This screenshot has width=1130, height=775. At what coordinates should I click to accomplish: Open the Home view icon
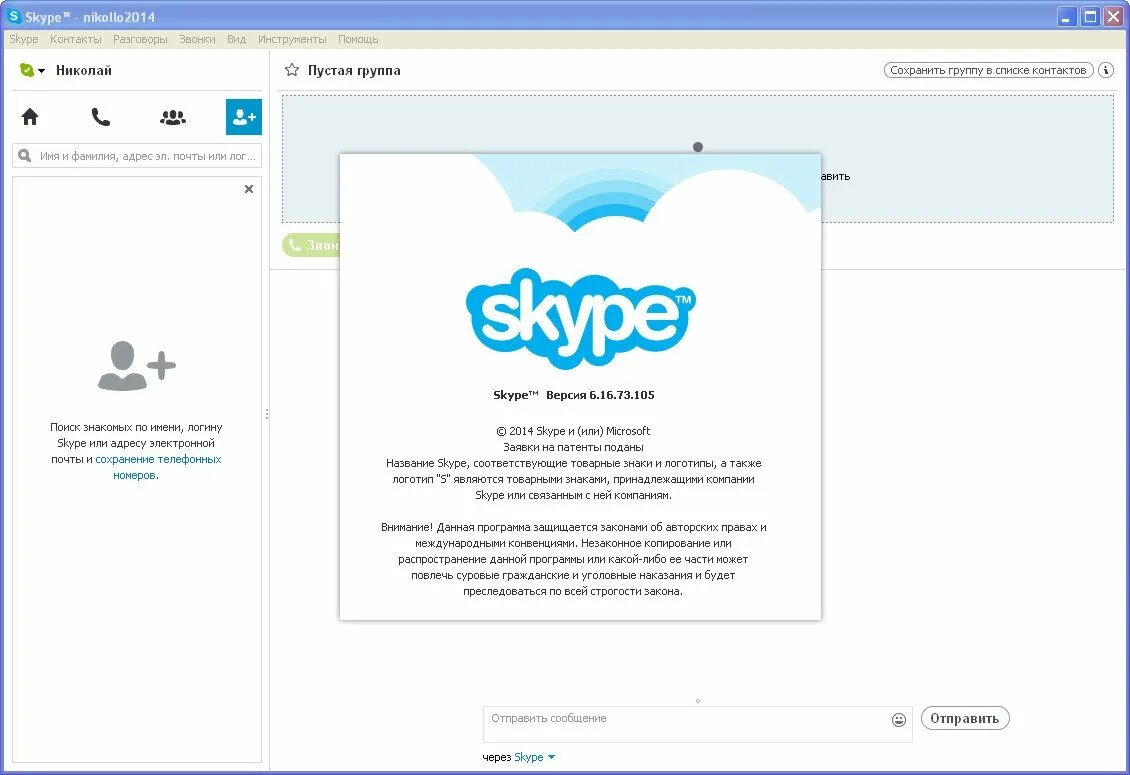[x=30, y=117]
